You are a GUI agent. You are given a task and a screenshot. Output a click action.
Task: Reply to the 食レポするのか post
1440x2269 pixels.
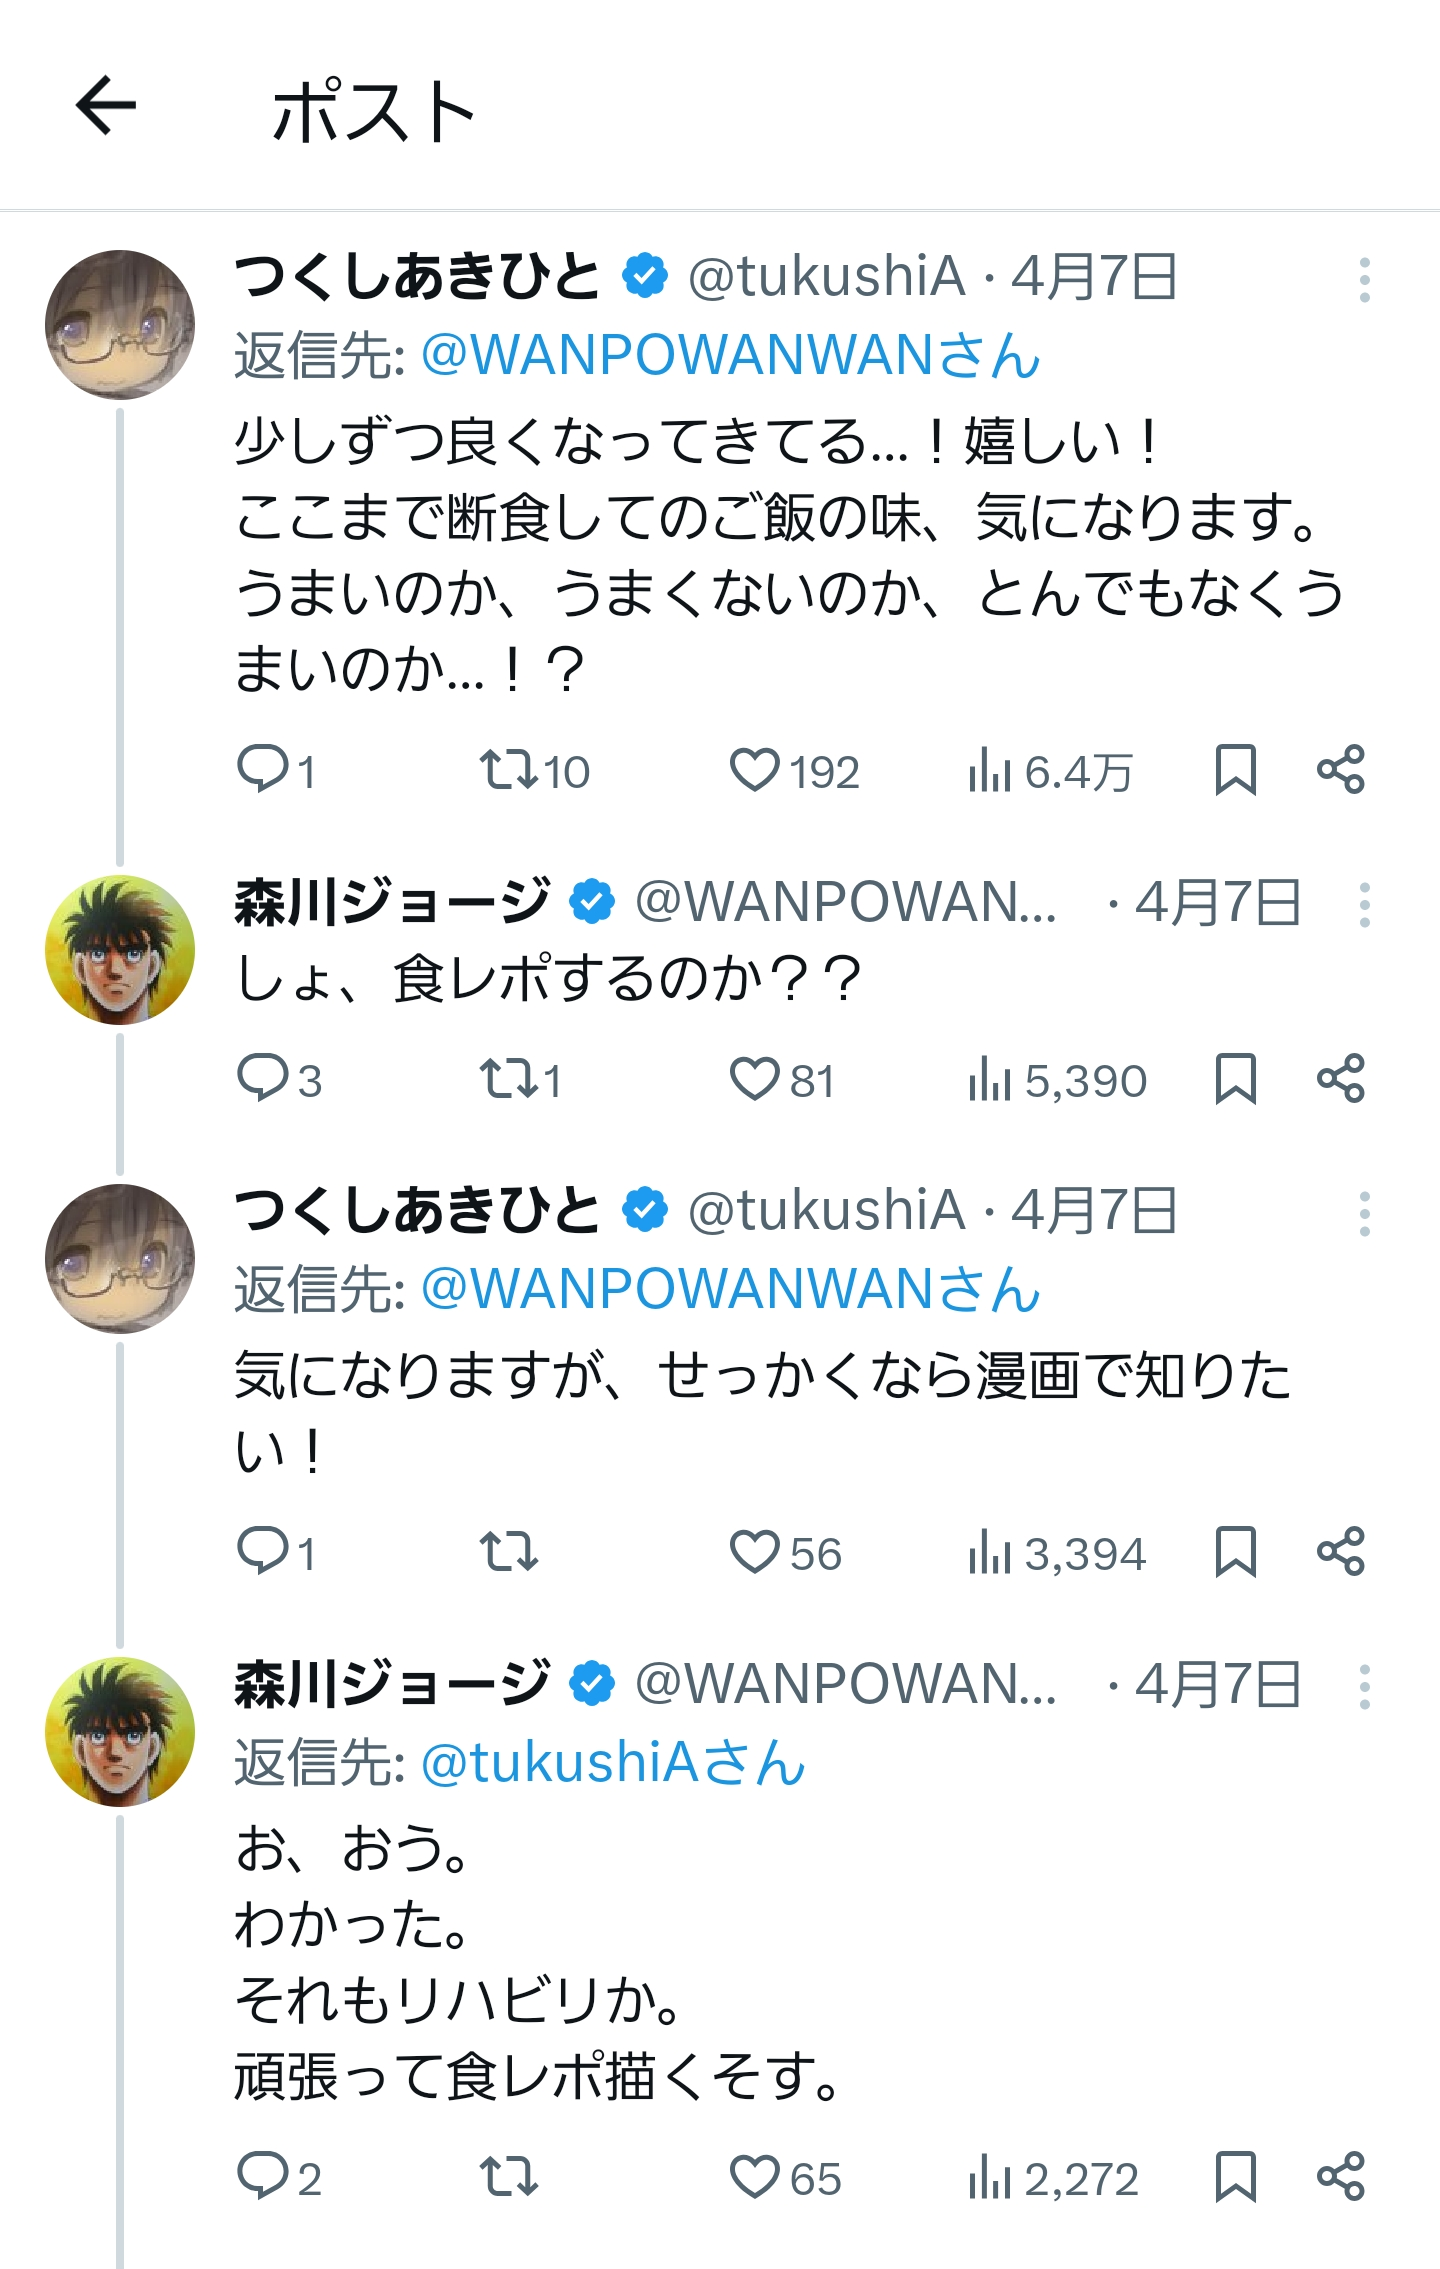tap(262, 1080)
